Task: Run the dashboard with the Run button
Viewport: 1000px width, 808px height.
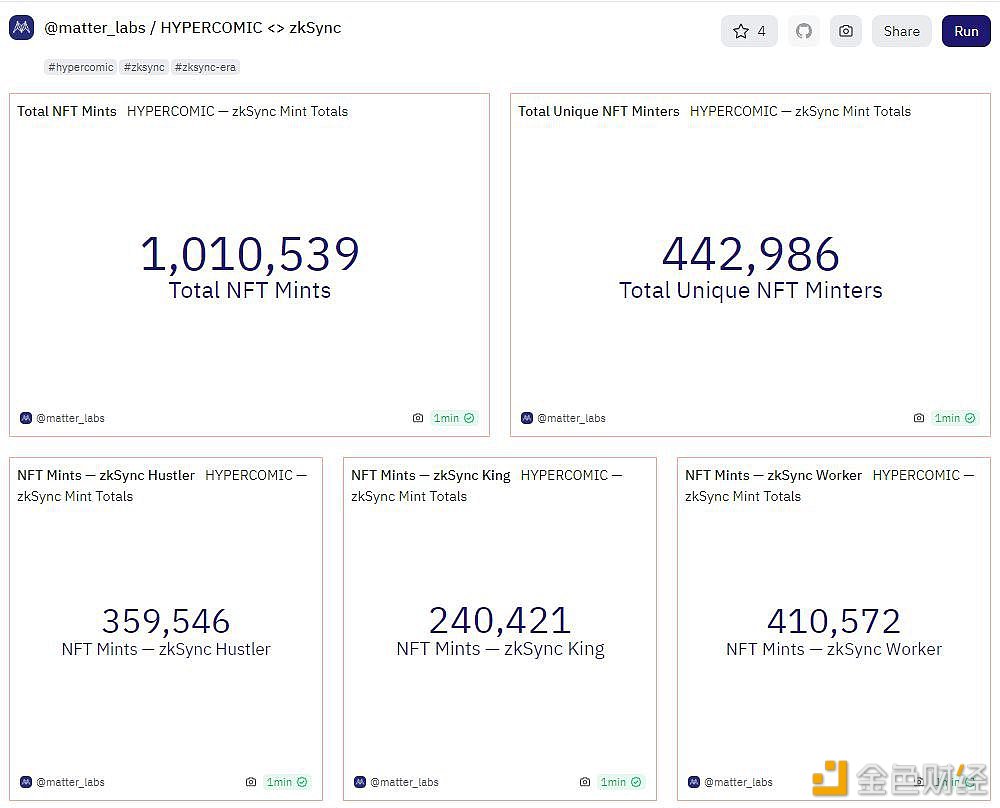Action: tap(966, 31)
